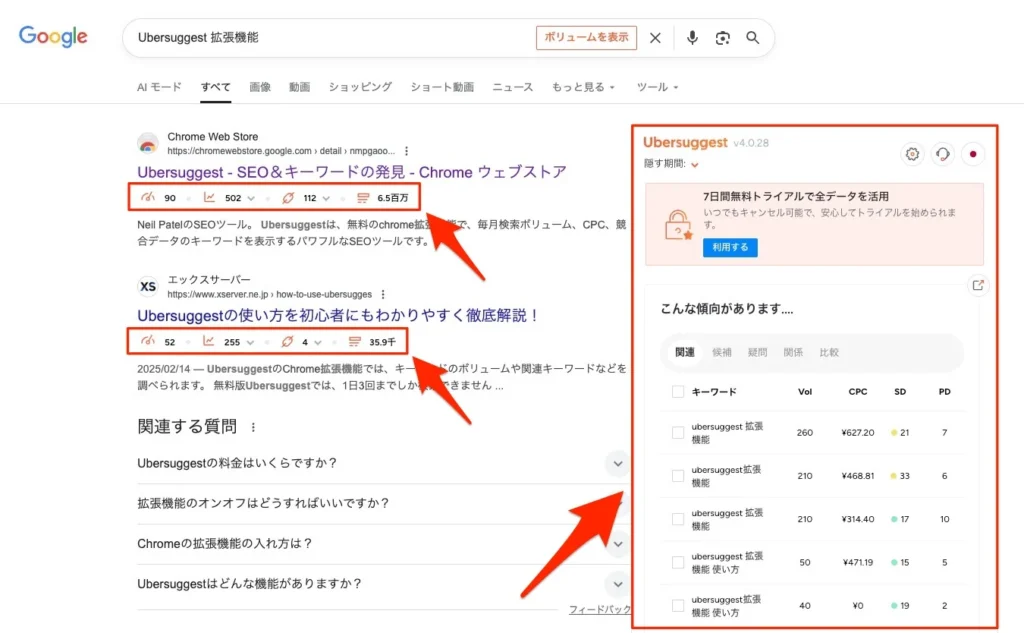Expand 'Ubersuggestはどんな機能がありますか？' question
This screenshot has height=633, width=1024.
(617, 583)
